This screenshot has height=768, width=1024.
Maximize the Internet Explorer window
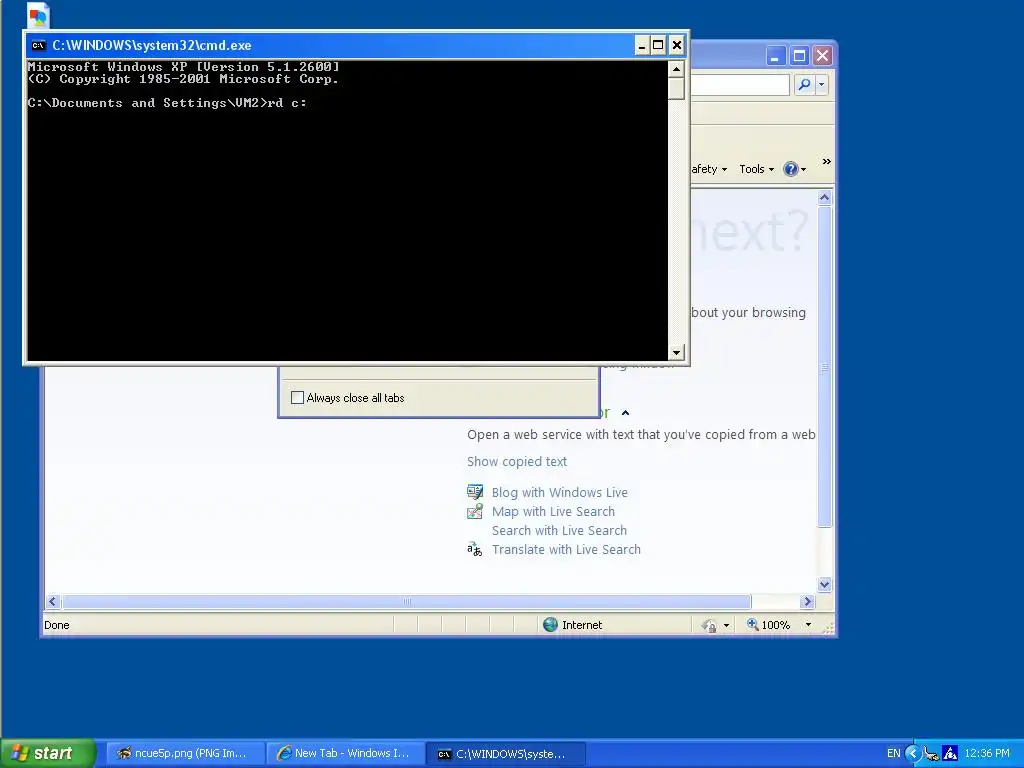[799, 56]
